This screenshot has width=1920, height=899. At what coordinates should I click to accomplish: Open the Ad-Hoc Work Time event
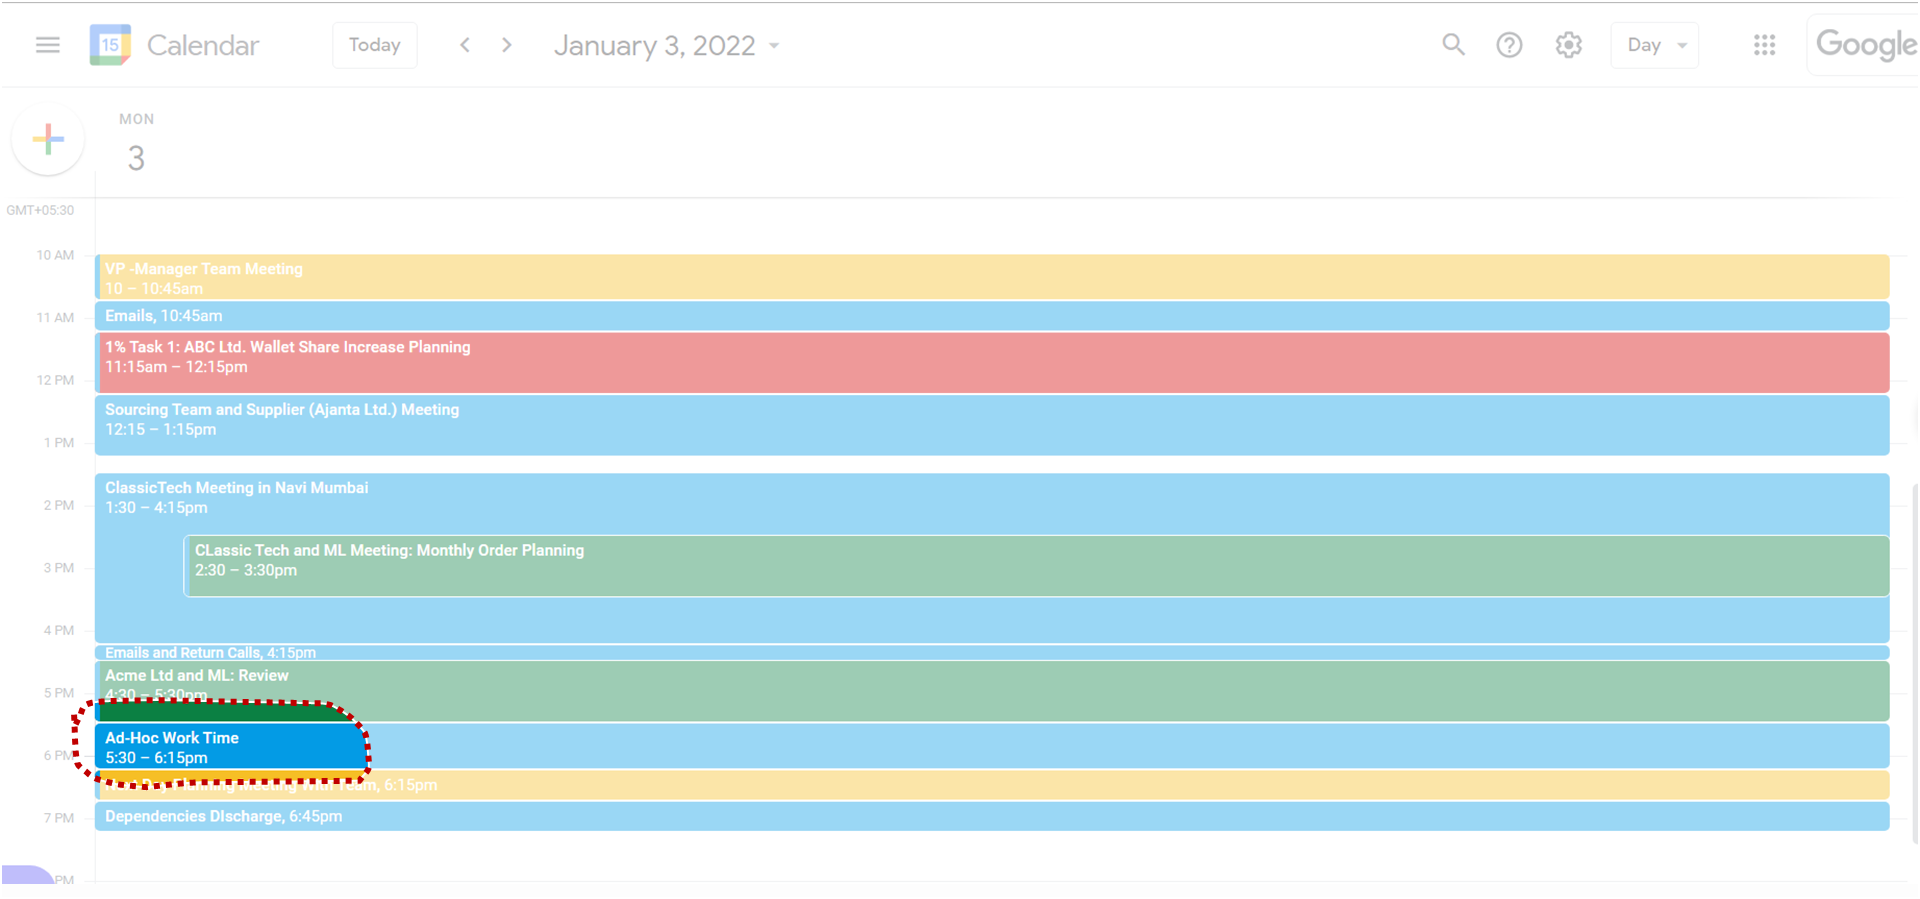(x=232, y=747)
